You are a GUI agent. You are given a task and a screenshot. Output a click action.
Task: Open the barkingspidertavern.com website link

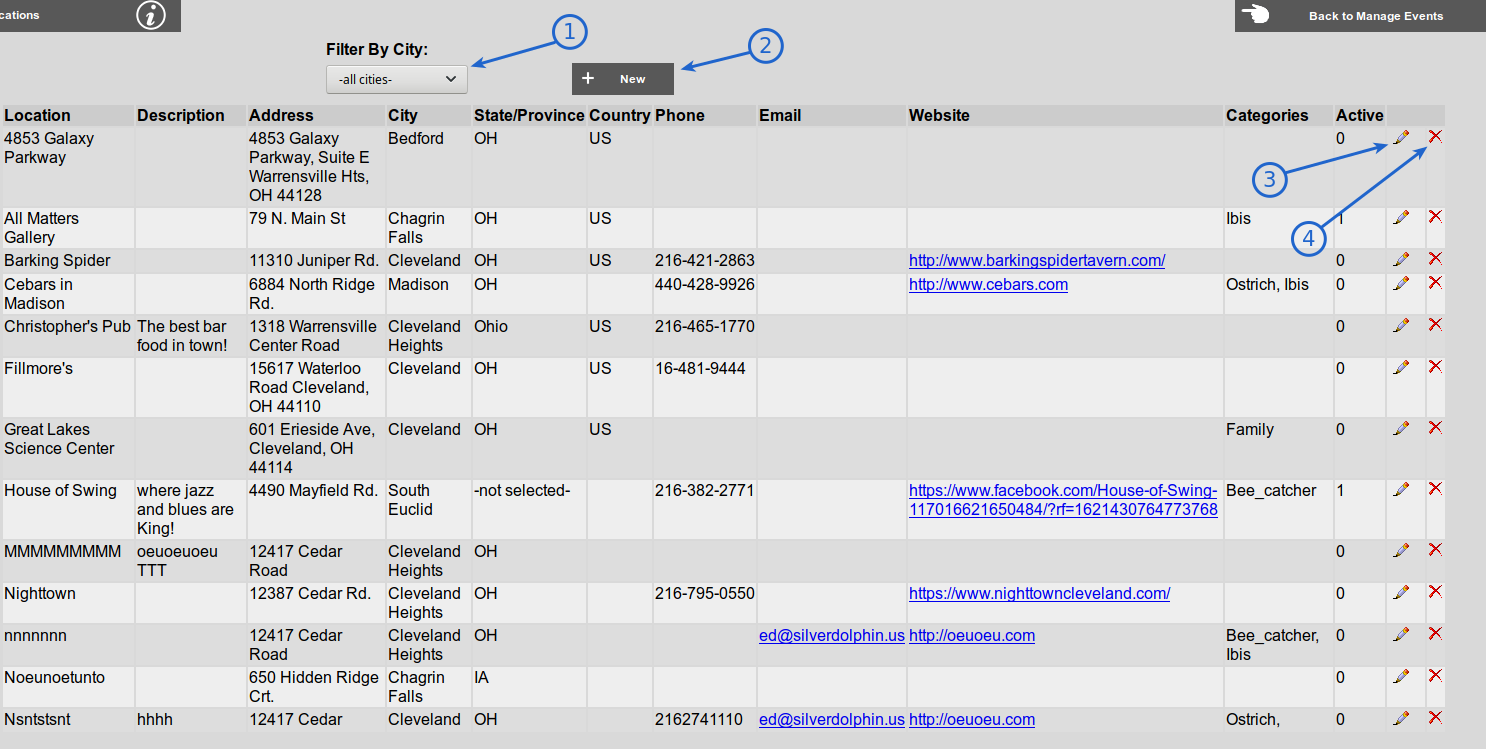click(x=1036, y=261)
